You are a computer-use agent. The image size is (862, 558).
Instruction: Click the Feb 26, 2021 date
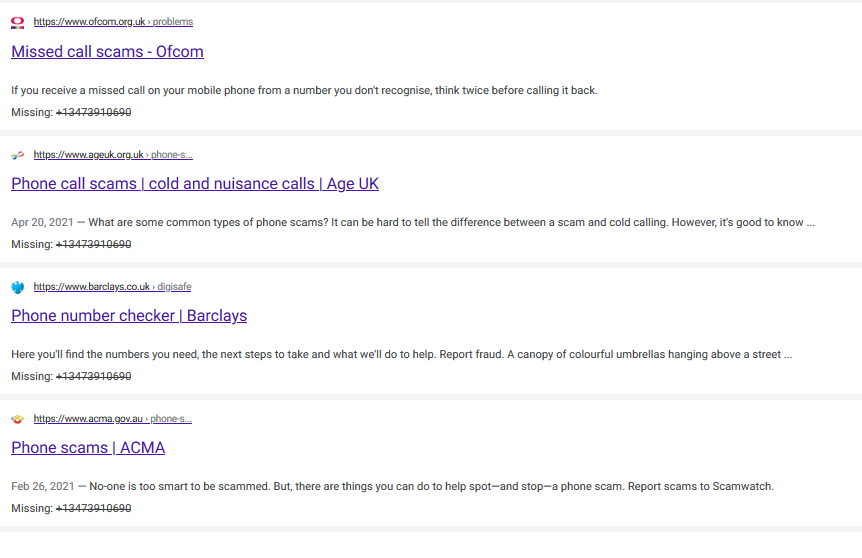(42, 486)
